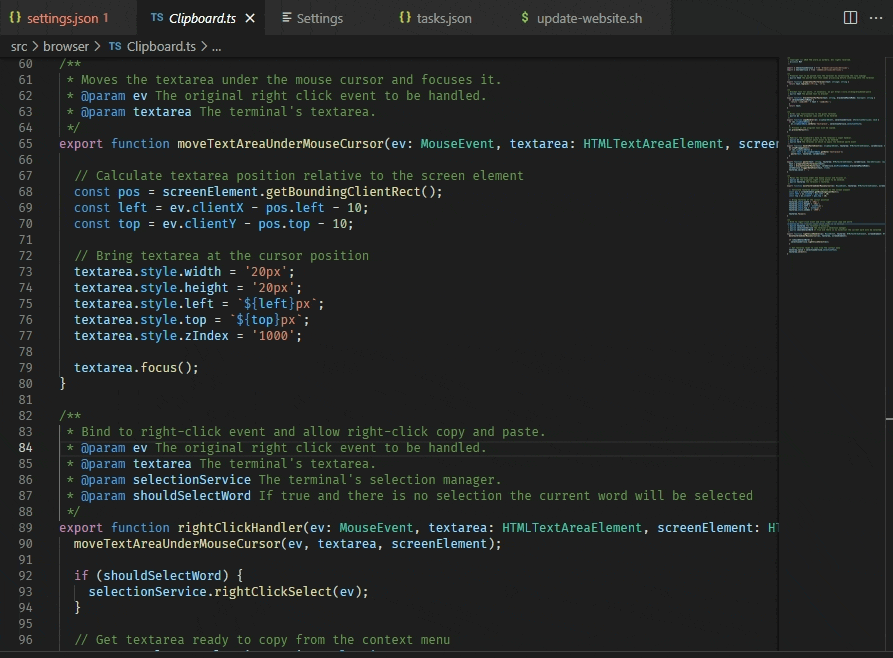Click the minimap code overview
Screen dimensions: 893x658
(834, 155)
